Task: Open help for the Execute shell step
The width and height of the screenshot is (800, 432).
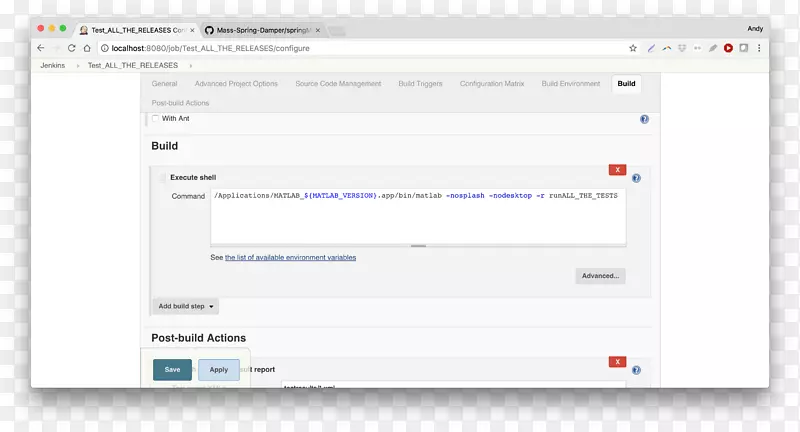Action: click(x=636, y=178)
